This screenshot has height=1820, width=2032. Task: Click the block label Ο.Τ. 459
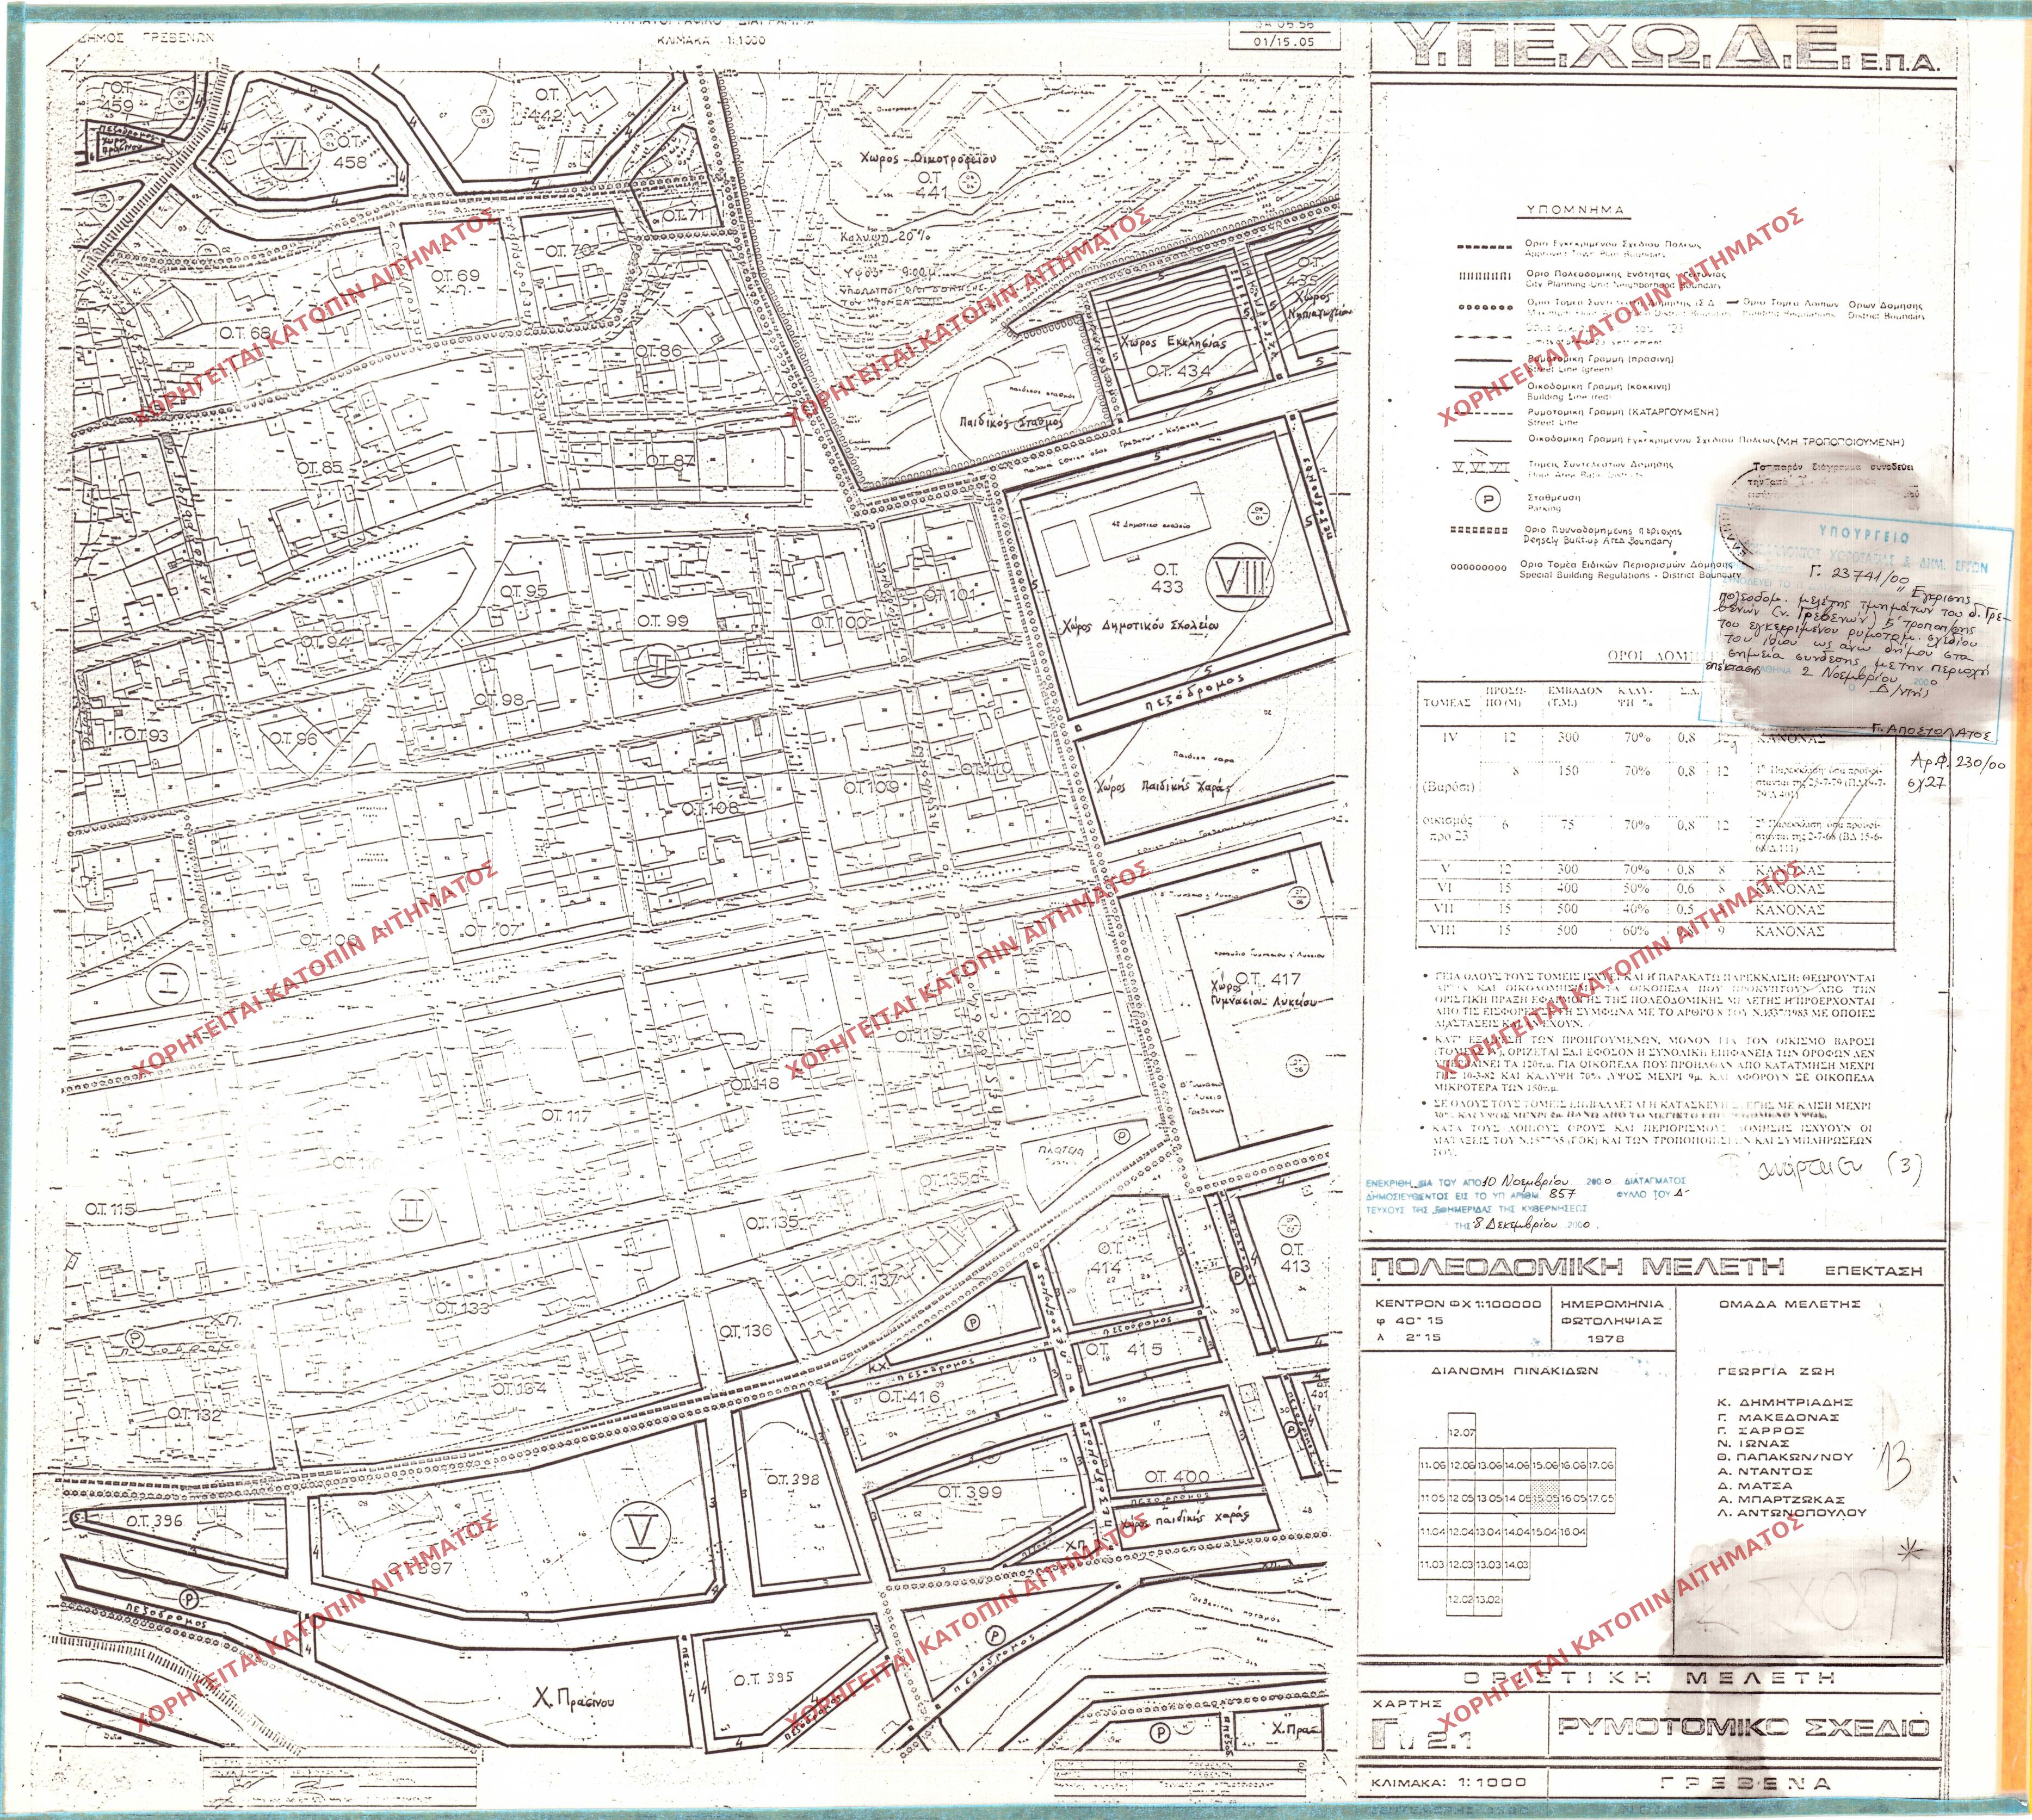click(117, 98)
